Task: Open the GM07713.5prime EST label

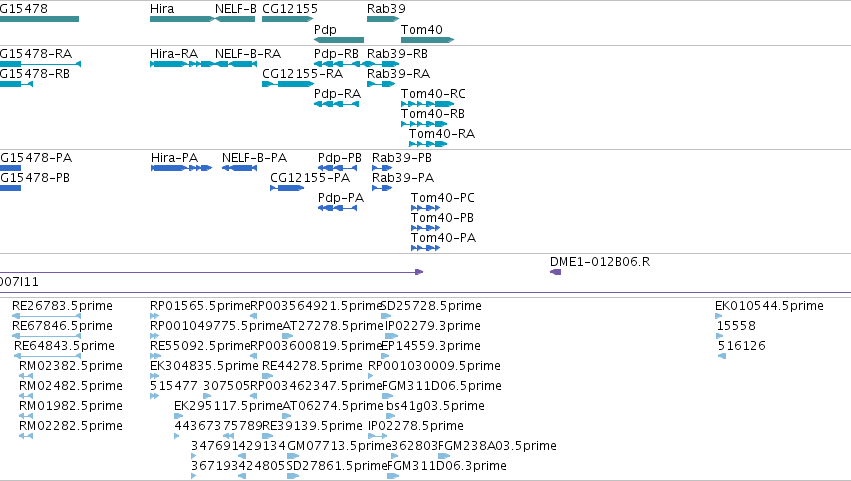Action: (339, 447)
